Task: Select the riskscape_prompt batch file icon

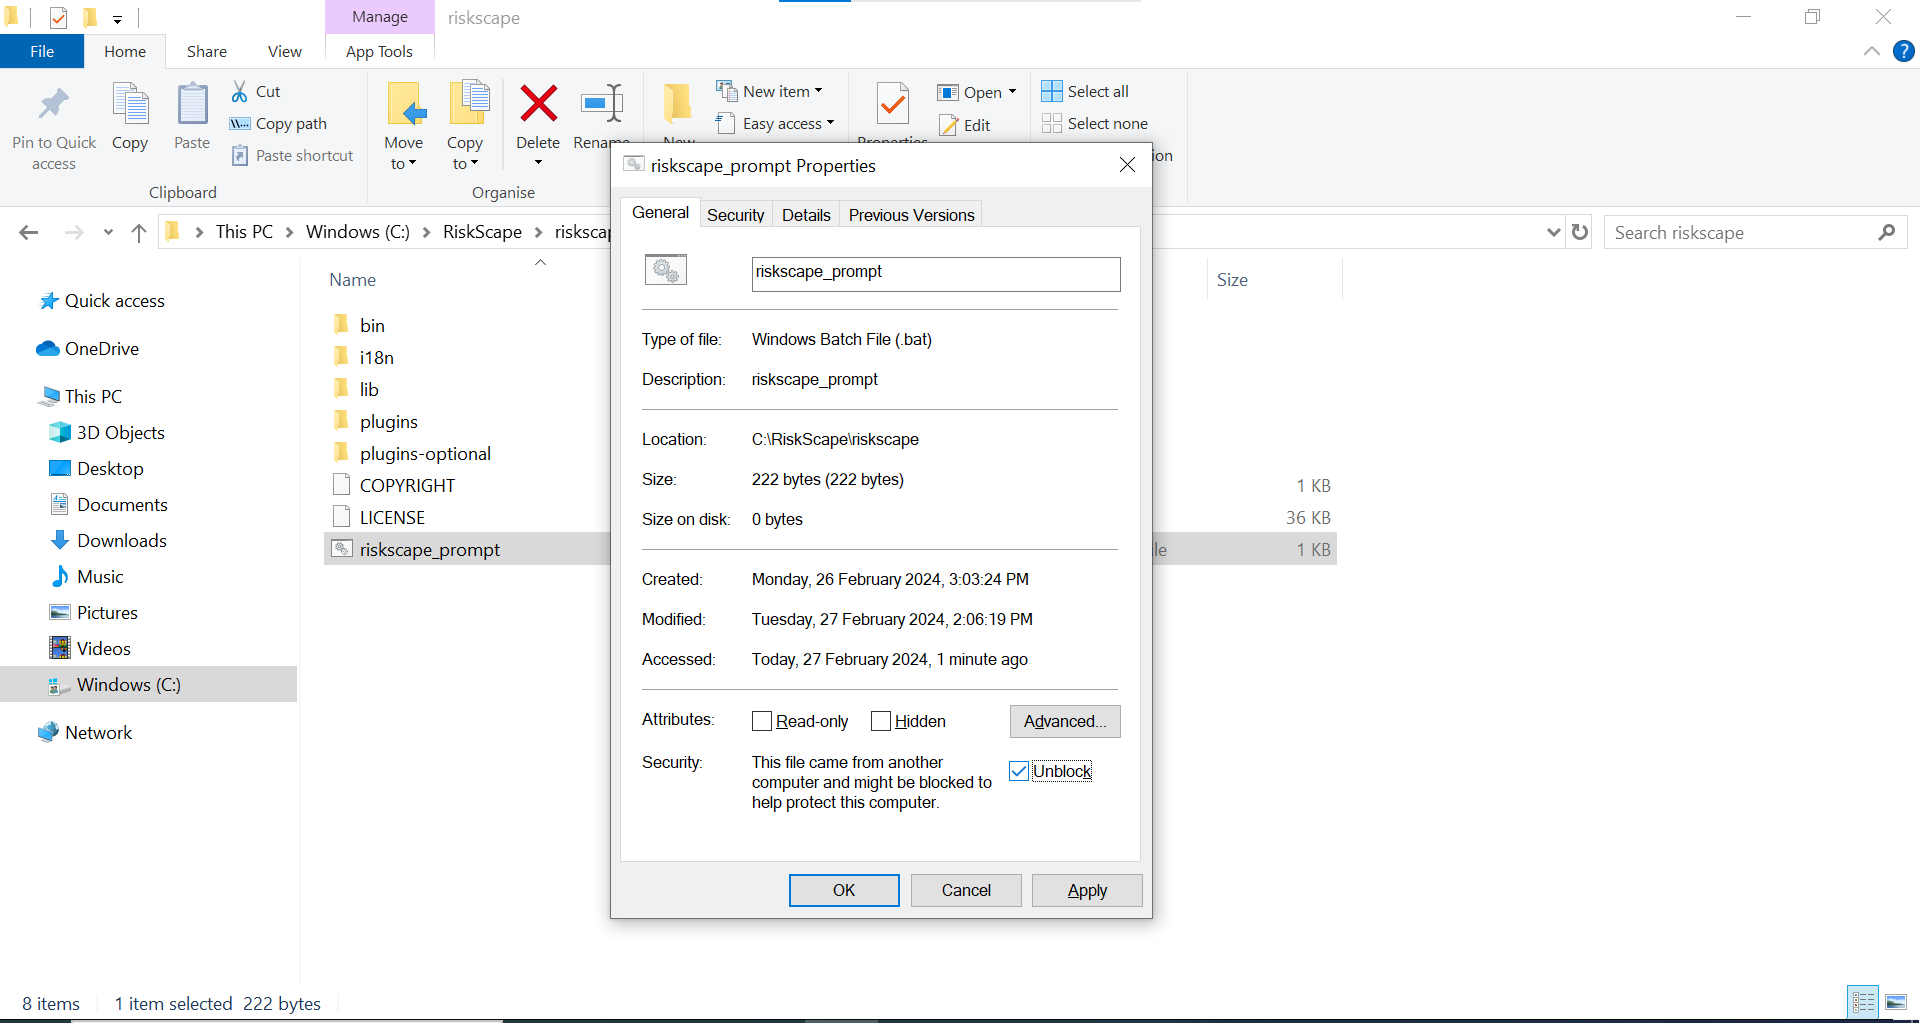Action: 342,549
